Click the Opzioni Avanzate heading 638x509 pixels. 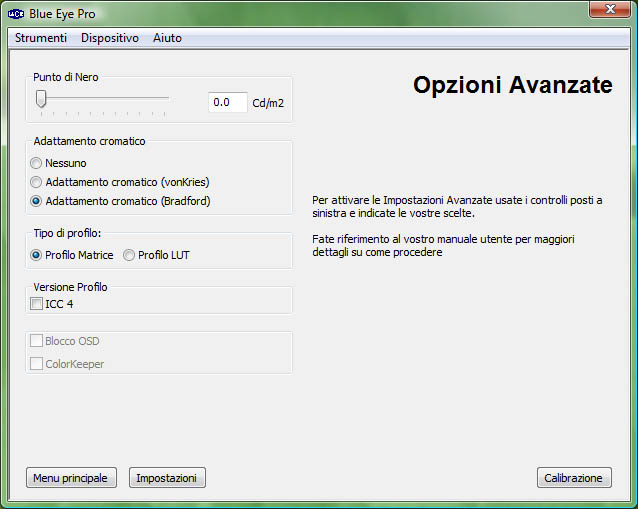(513, 85)
